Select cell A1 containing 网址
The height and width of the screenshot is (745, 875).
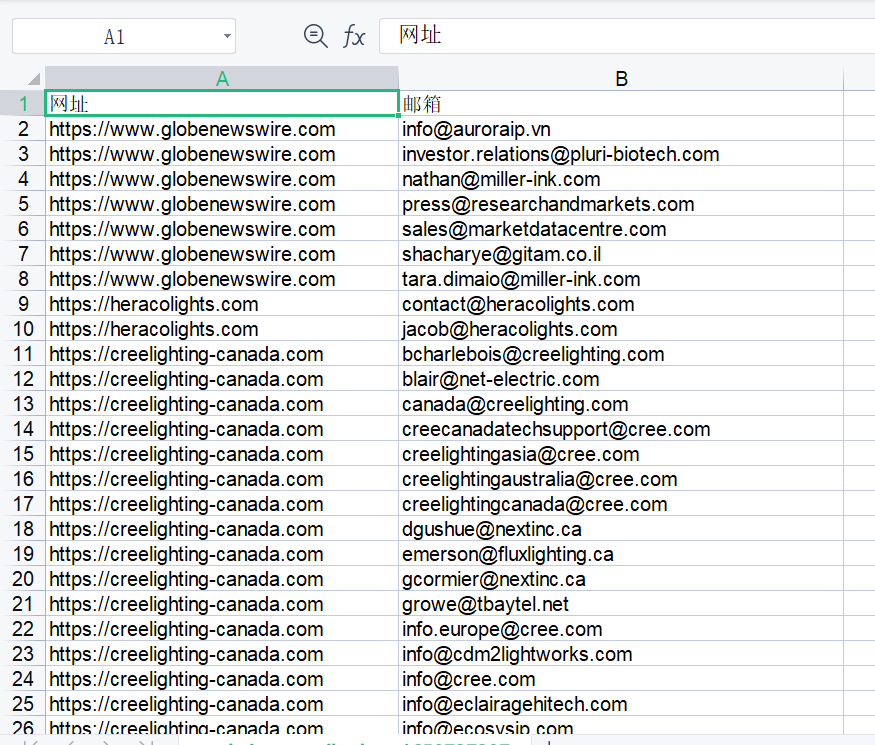[x=222, y=104]
